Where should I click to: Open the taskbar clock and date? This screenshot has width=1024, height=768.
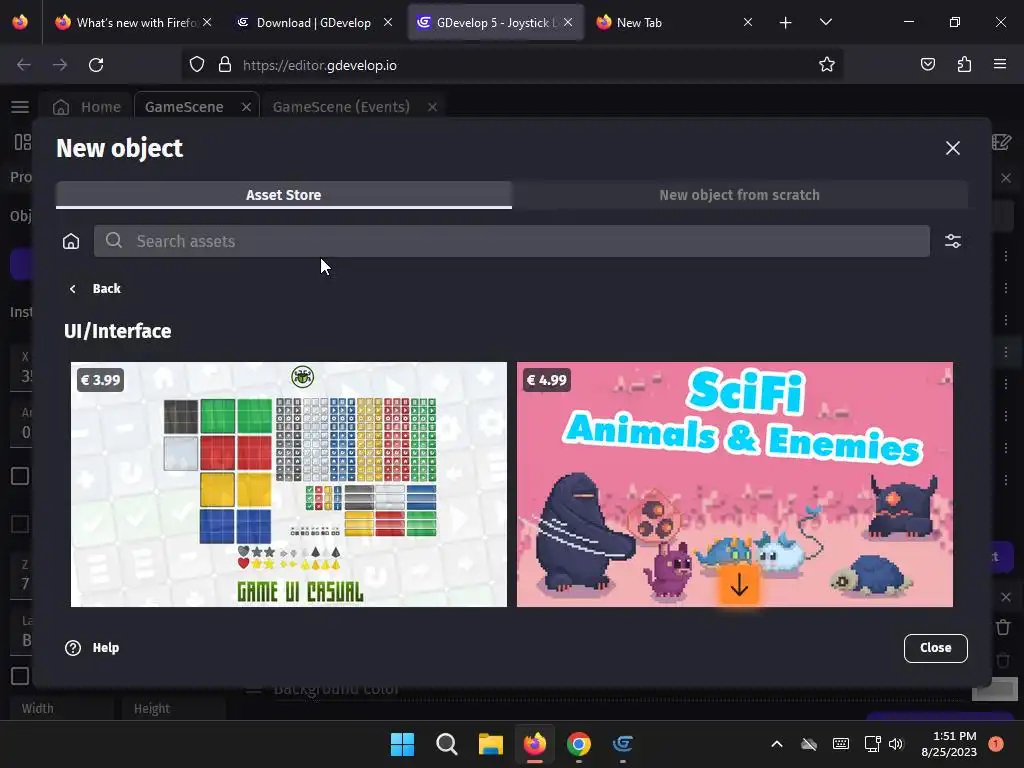point(949,744)
